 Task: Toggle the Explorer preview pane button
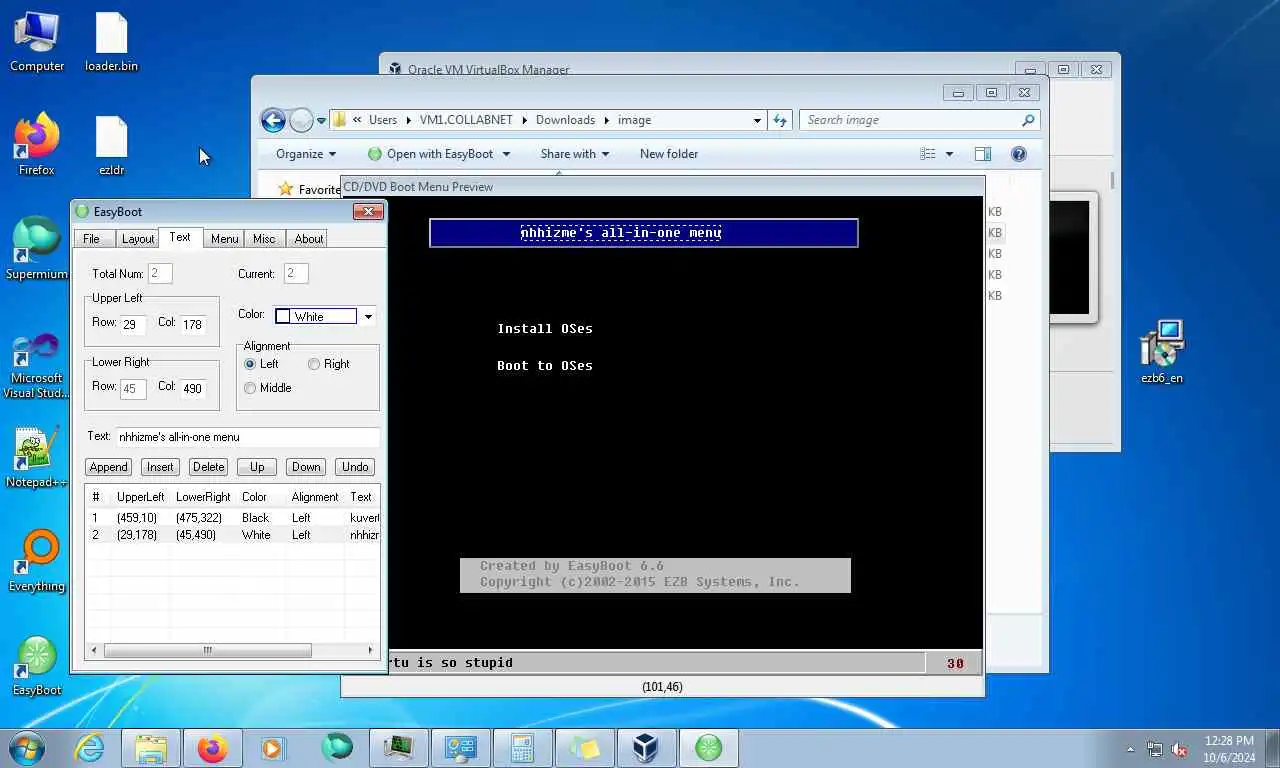tap(983, 154)
